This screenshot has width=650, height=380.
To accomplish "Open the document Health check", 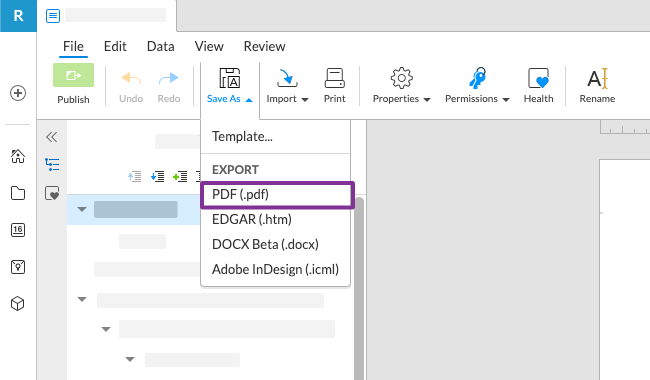I will click(538, 86).
